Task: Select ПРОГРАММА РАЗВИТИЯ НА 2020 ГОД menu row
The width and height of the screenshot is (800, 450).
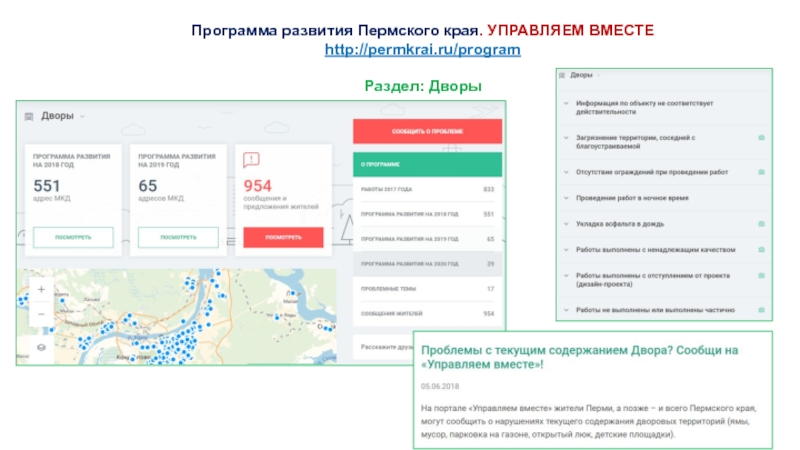Action: coord(427,264)
